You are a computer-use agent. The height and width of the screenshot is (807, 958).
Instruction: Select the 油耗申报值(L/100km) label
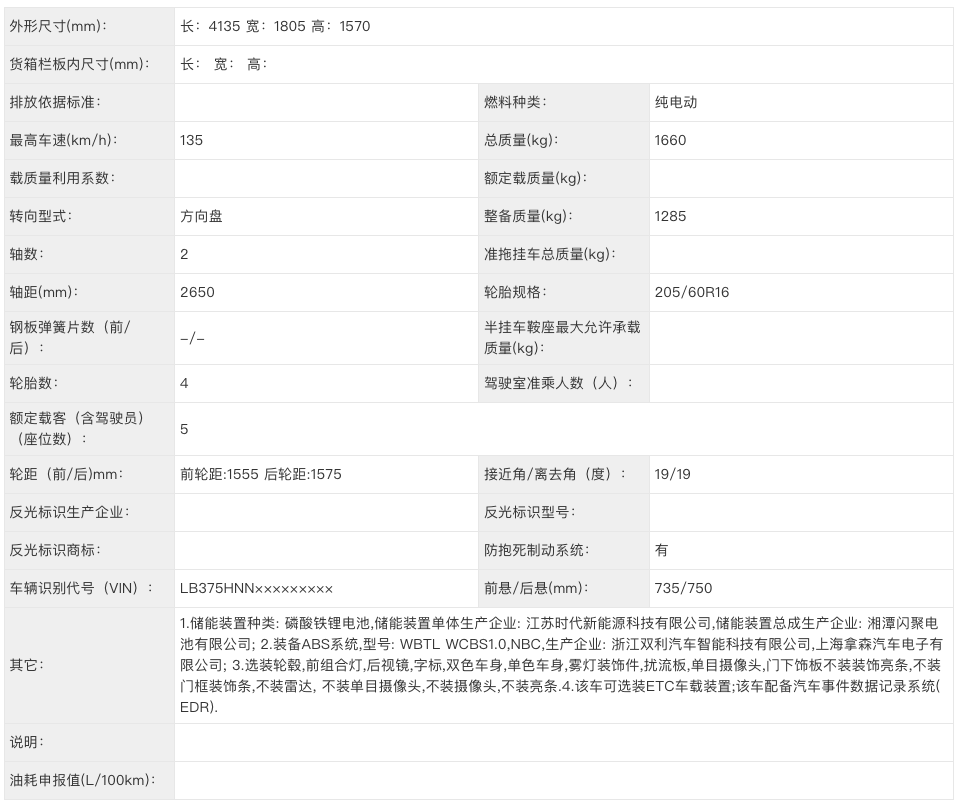[x=82, y=780]
